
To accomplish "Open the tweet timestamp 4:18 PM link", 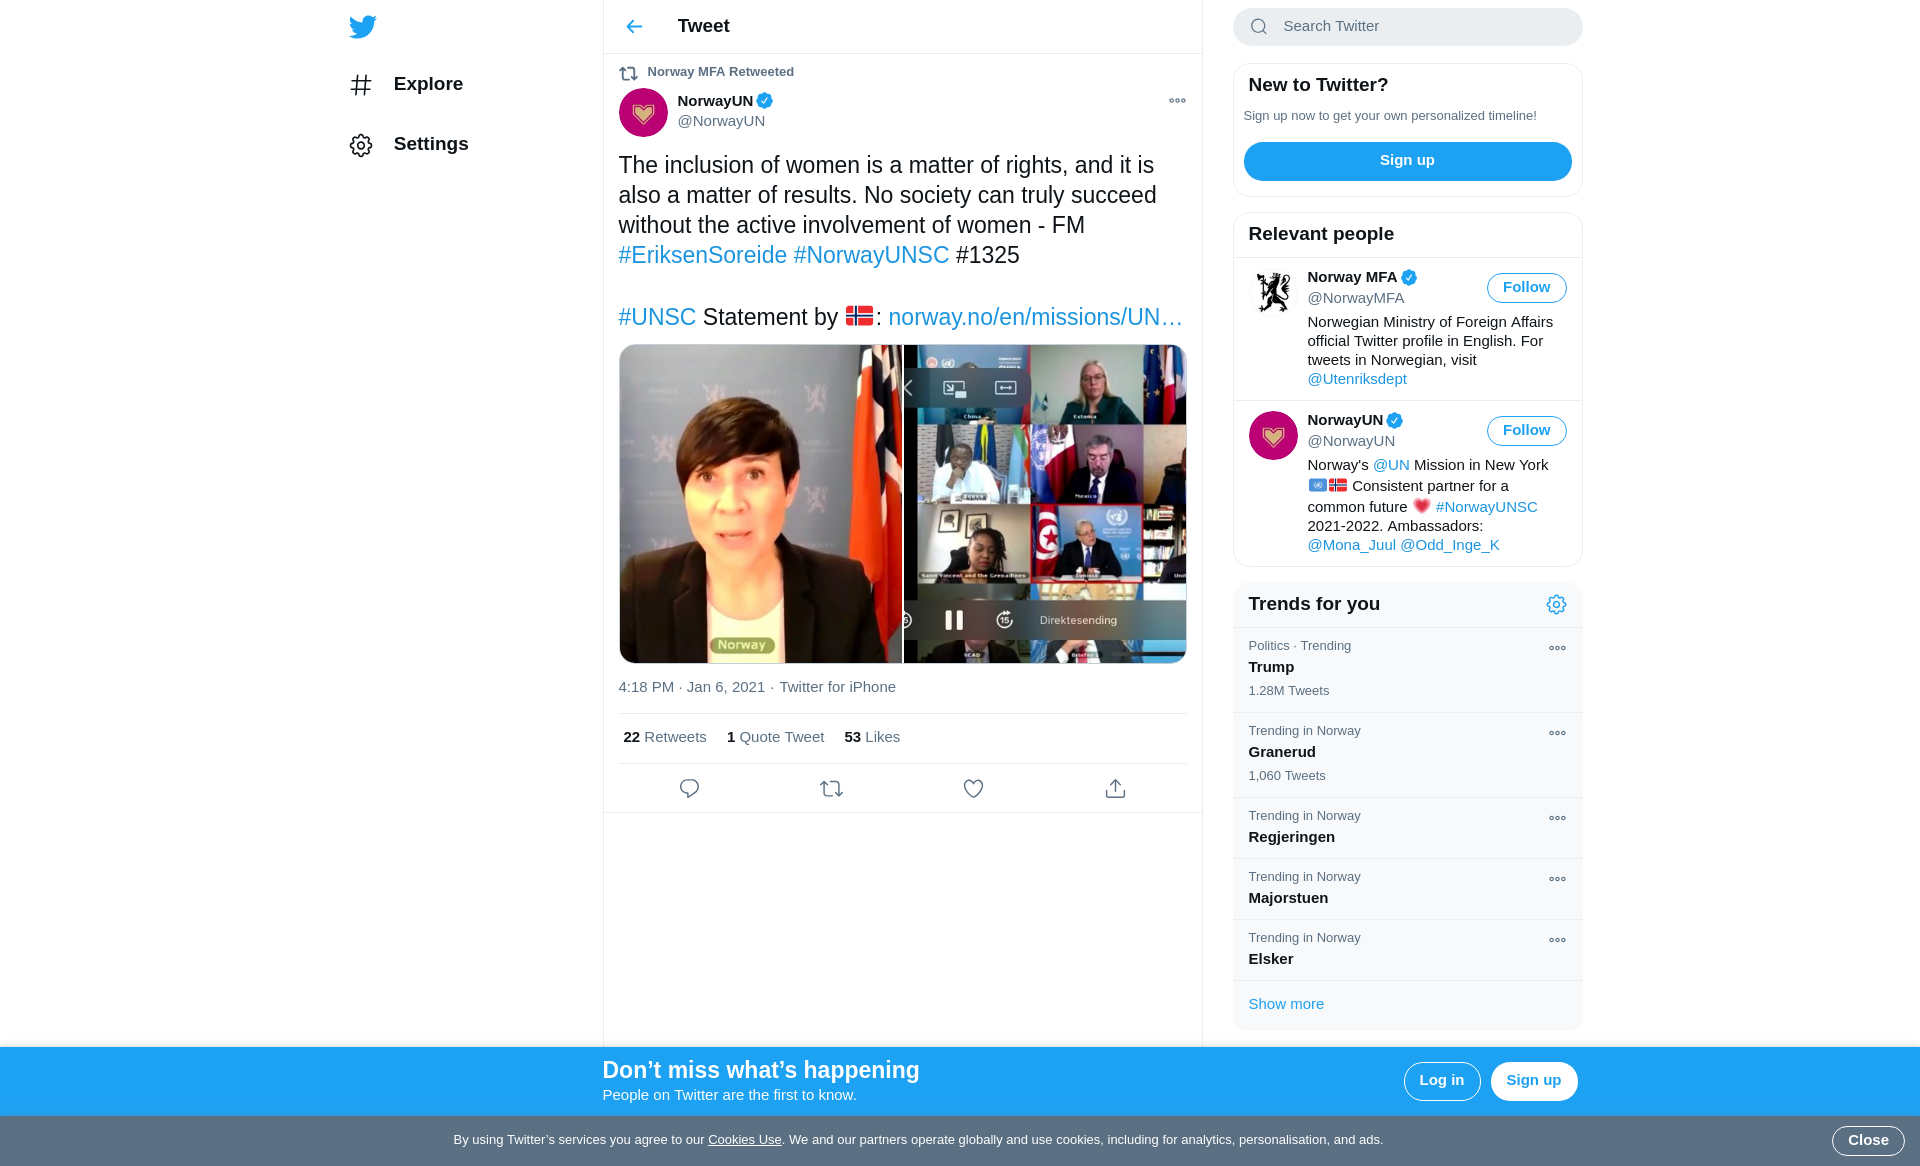I will pyautogui.click(x=691, y=688).
